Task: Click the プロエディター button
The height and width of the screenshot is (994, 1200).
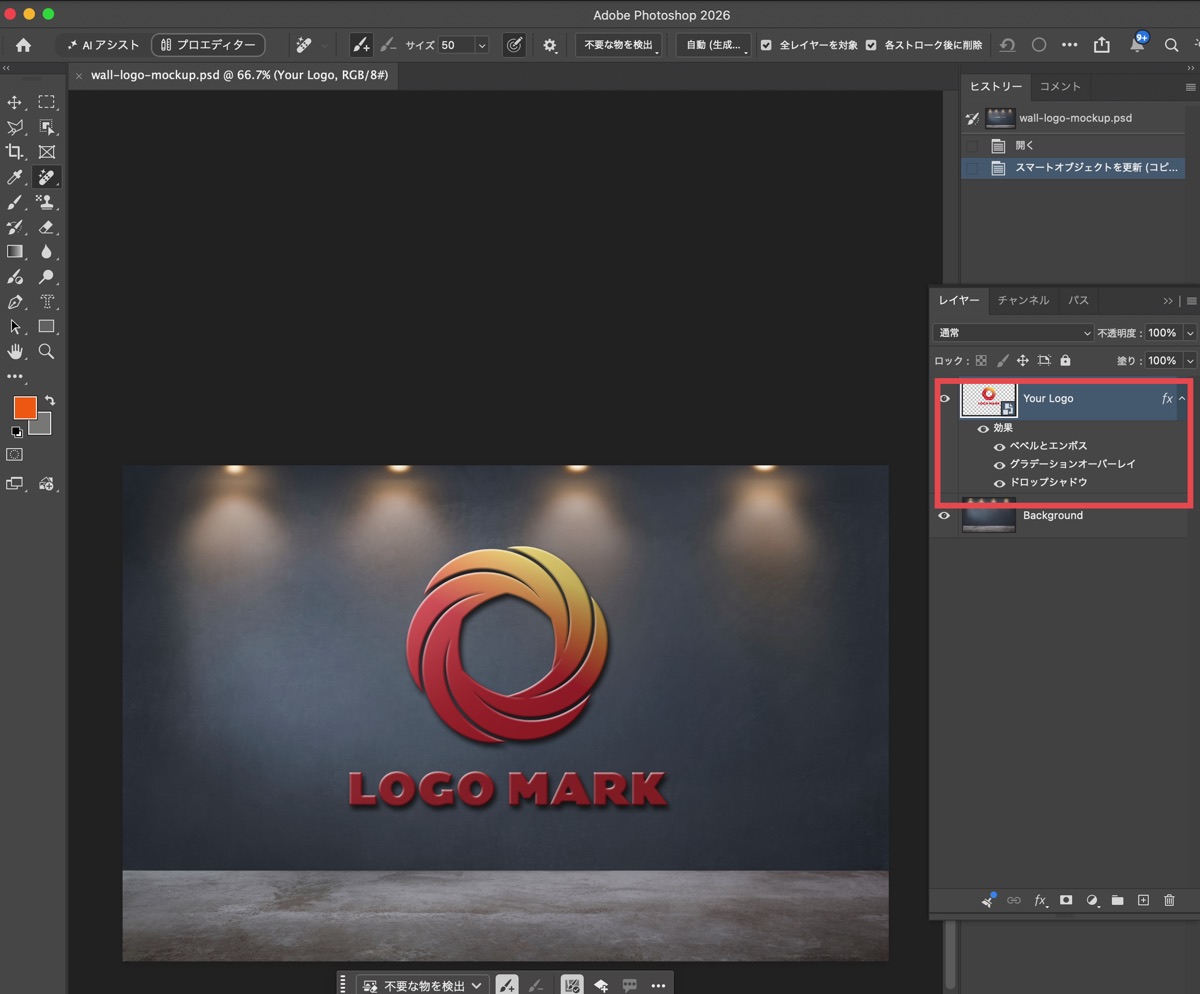Action: point(208,45)
